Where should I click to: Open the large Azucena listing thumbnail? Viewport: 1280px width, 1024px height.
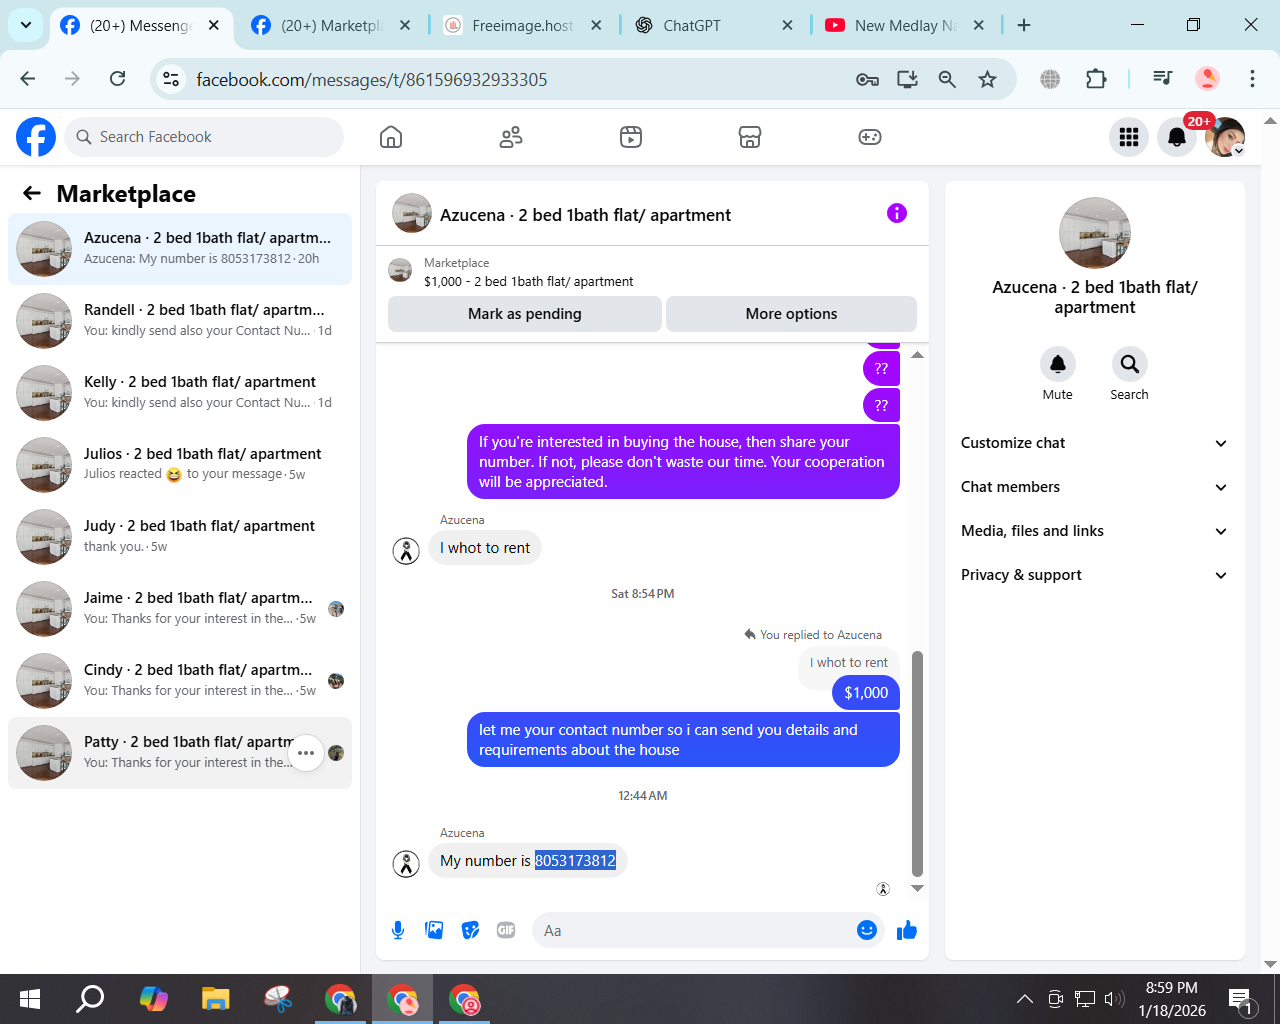coord(1095,233)
